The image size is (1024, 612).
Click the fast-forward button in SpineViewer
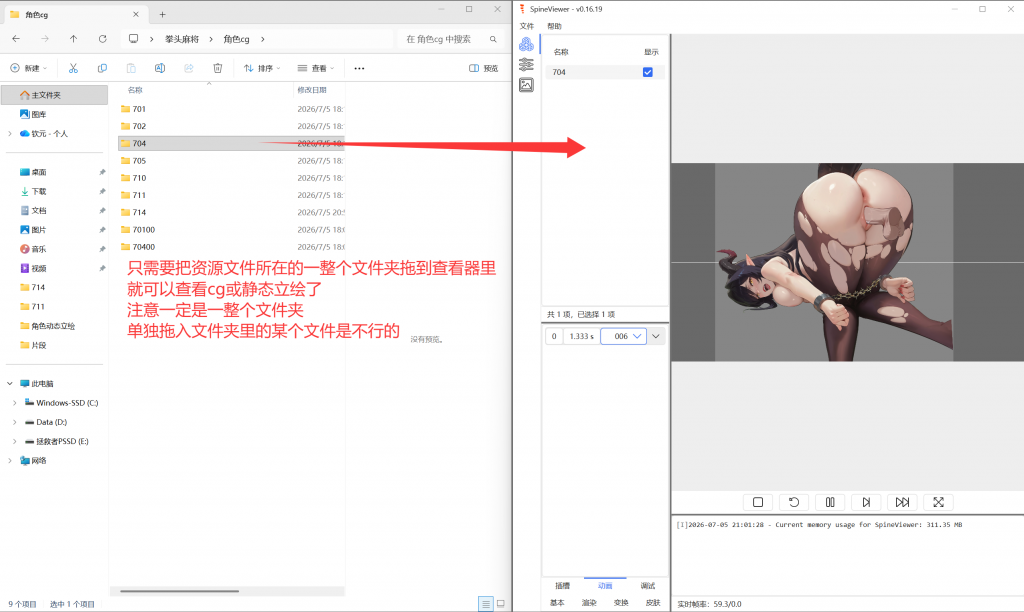pos(902,502)
